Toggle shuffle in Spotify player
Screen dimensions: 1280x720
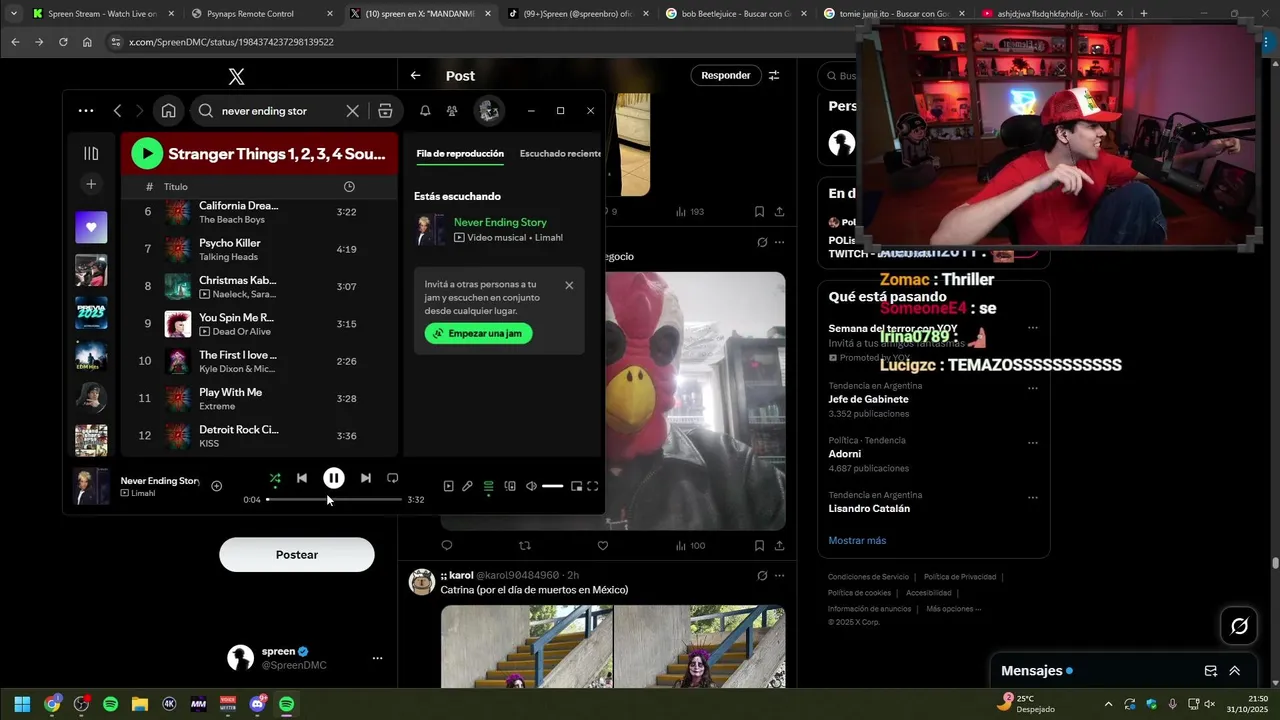275,479
